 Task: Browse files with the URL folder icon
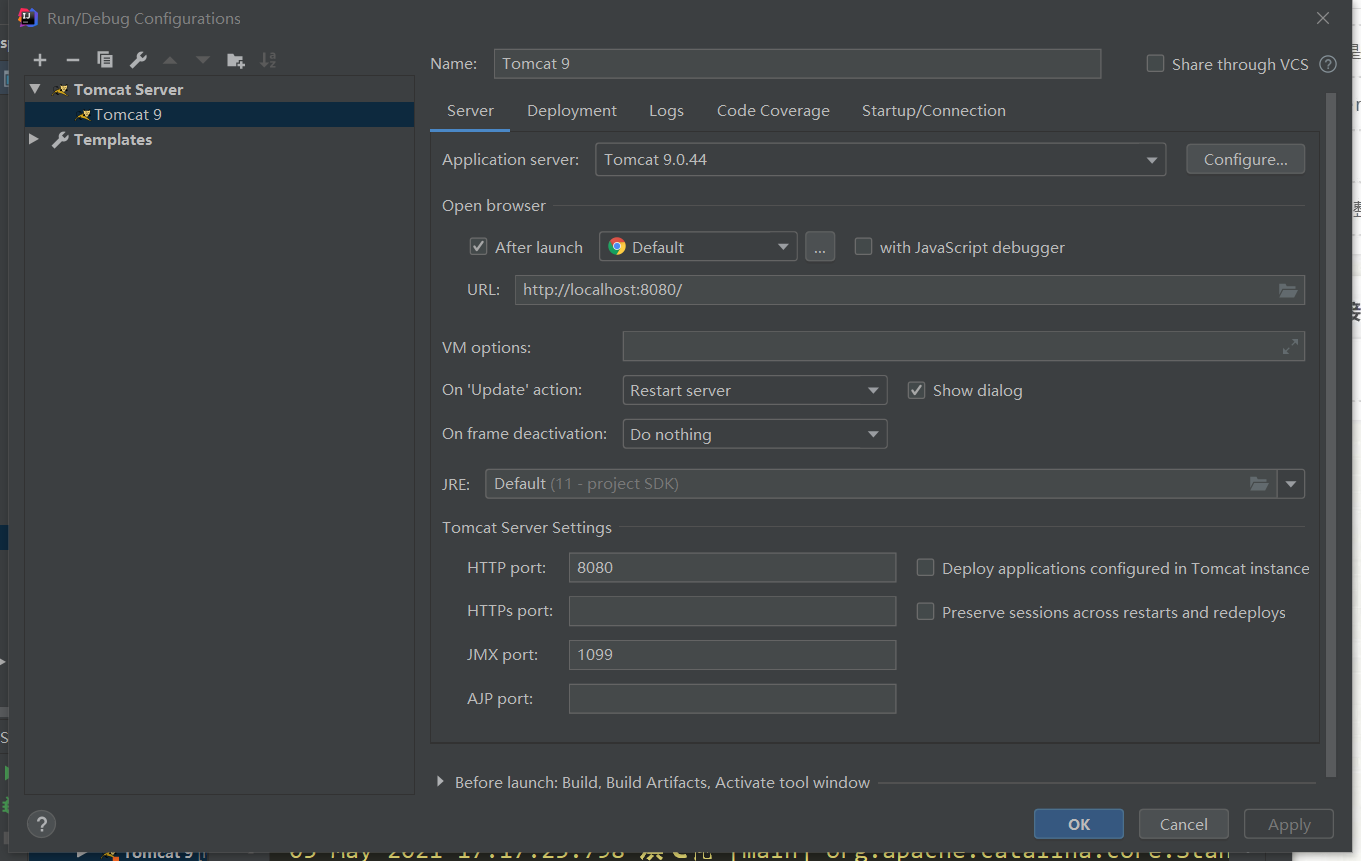[1289, 289]
